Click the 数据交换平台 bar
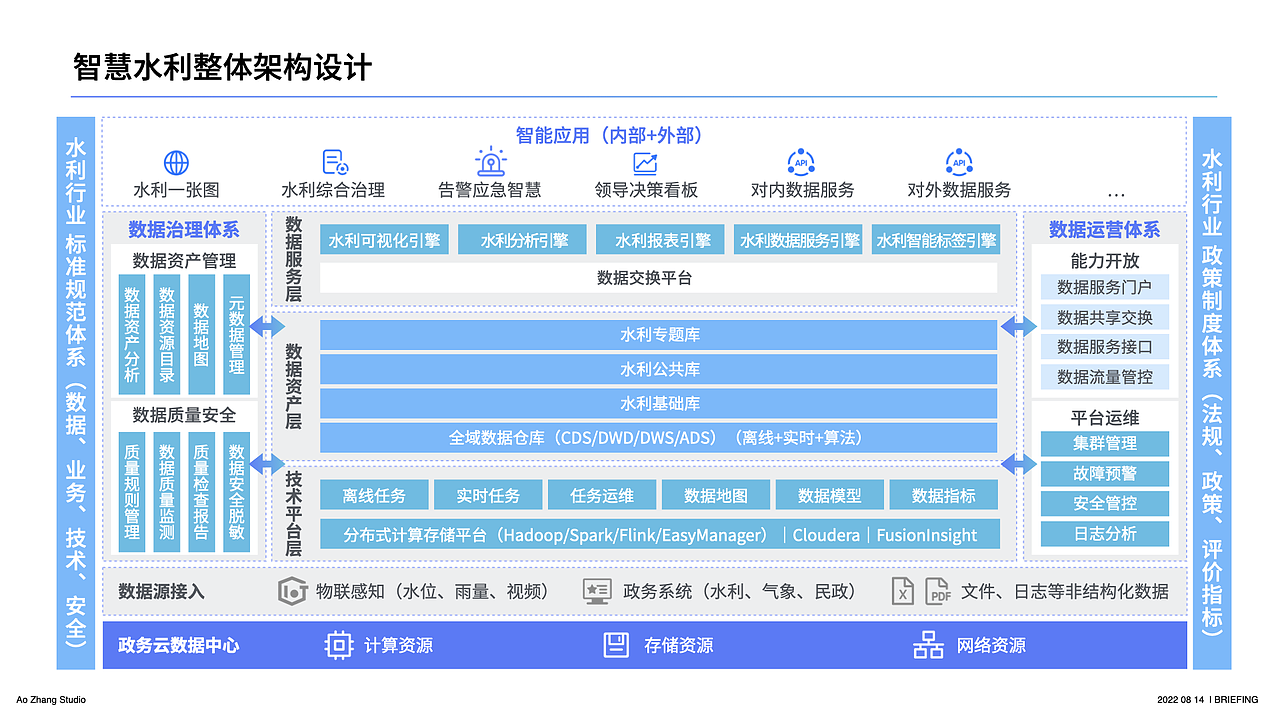Viewport: 1280px width, 720px height. coord(659,277)
